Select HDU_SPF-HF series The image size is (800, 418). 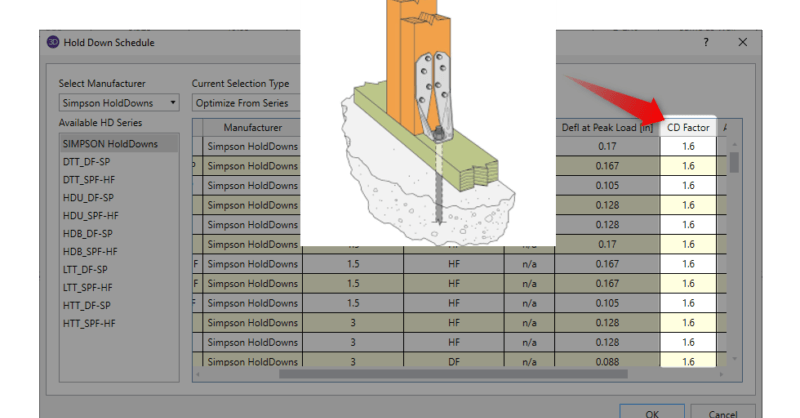[x=90, y=215]
